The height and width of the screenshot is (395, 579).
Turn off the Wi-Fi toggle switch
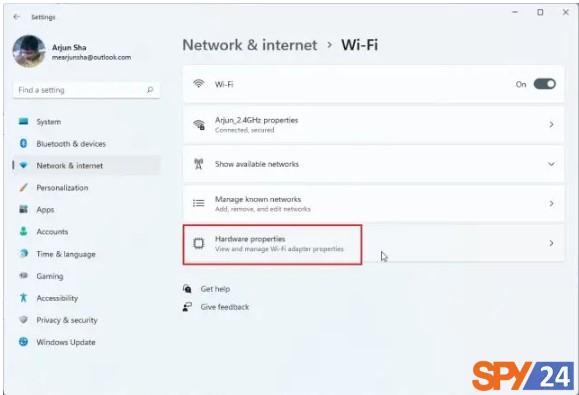pyautogui.click(x=544, y=84)
